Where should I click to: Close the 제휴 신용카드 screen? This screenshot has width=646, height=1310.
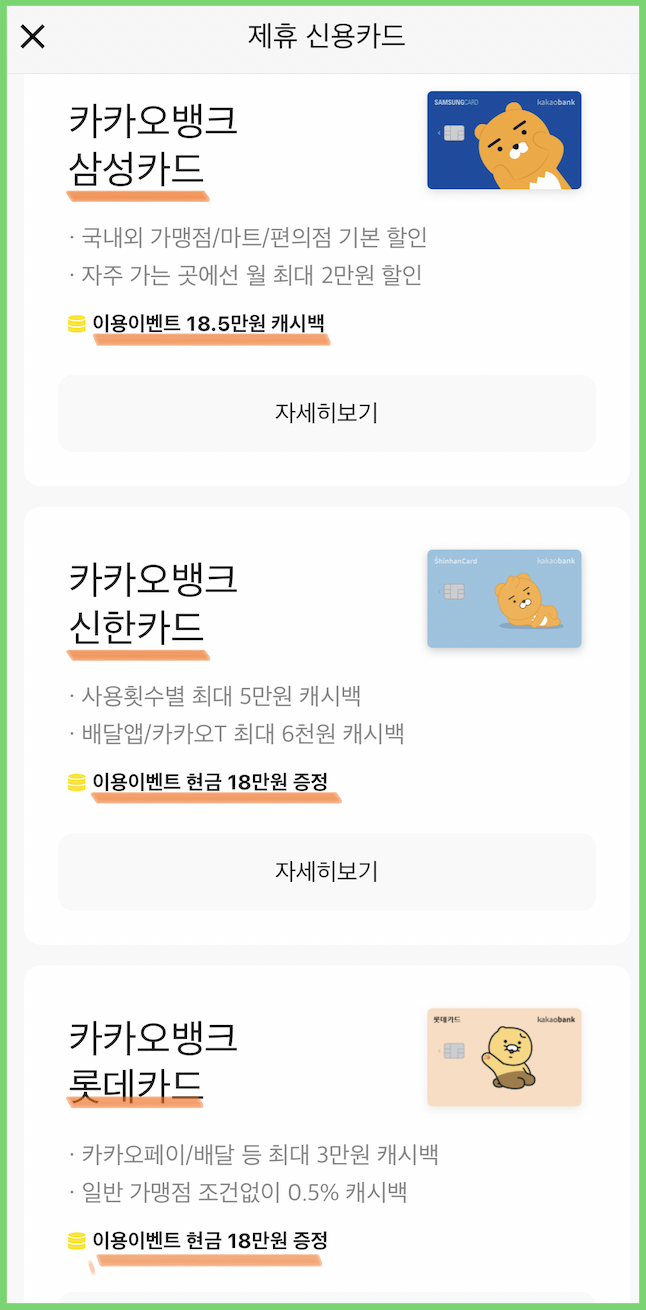tap(33, 36)
